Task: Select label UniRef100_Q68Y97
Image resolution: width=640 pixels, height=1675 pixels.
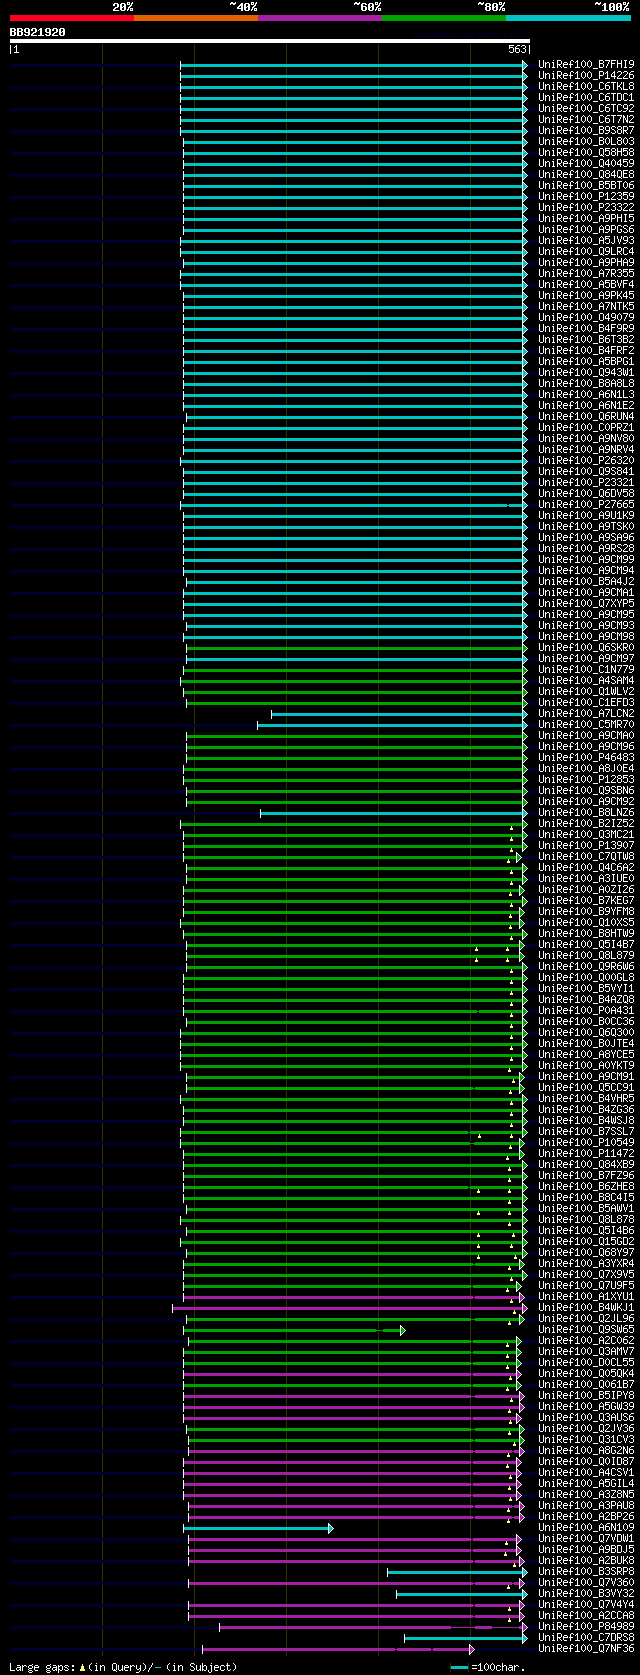Action: point(586,1252)
